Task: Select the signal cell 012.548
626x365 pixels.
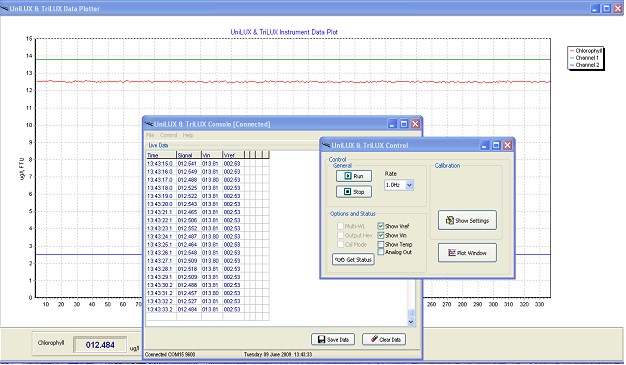Action: [188, 253]
